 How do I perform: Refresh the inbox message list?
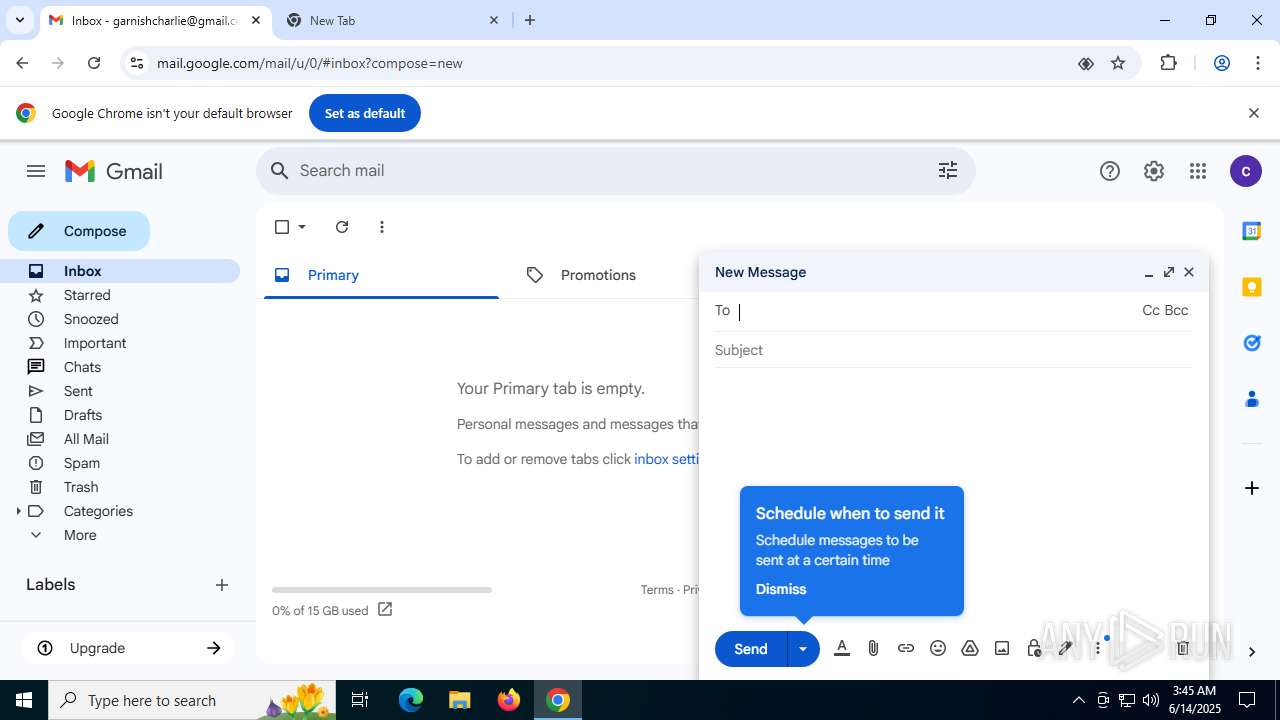[x=342, y=227]
